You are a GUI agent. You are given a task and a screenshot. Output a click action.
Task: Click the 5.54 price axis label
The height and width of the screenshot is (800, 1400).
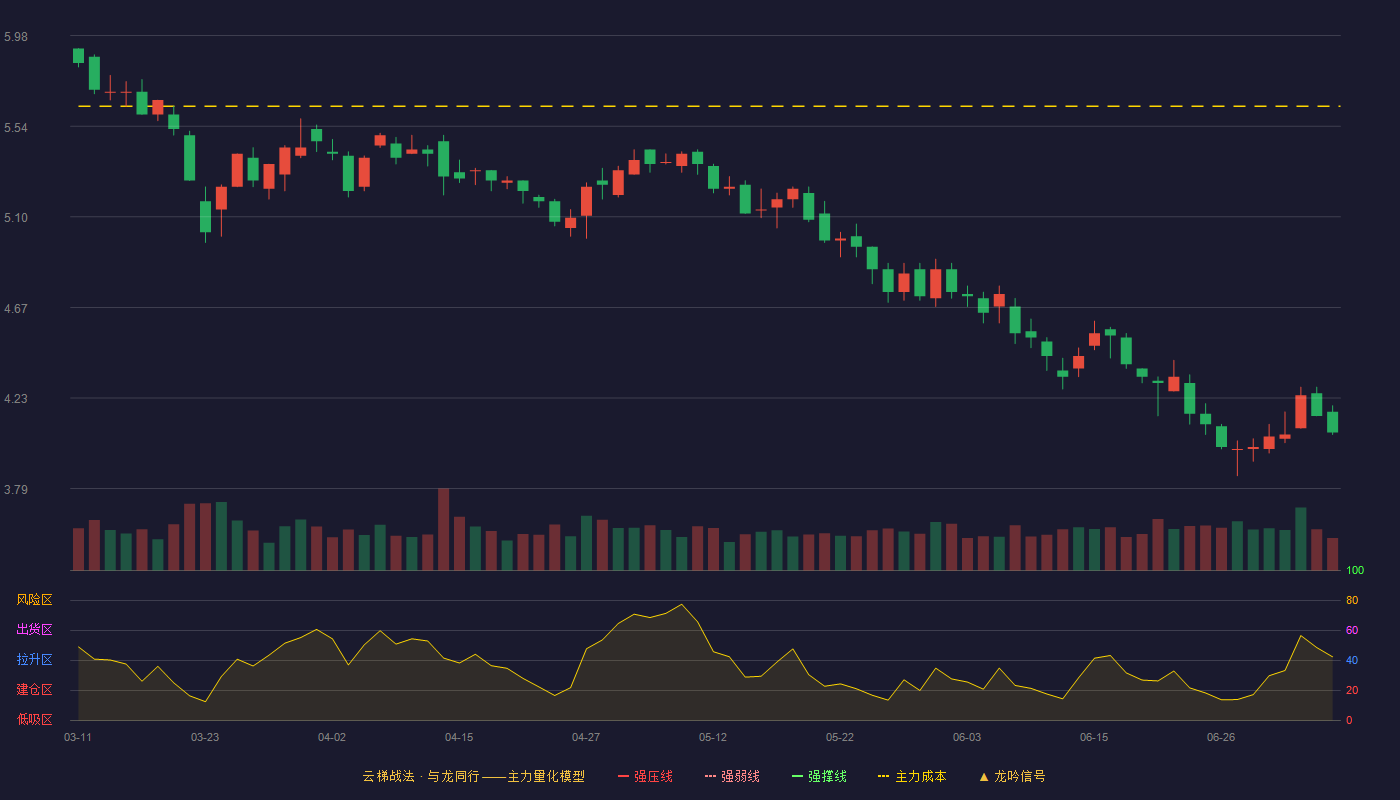click(16, 128)
